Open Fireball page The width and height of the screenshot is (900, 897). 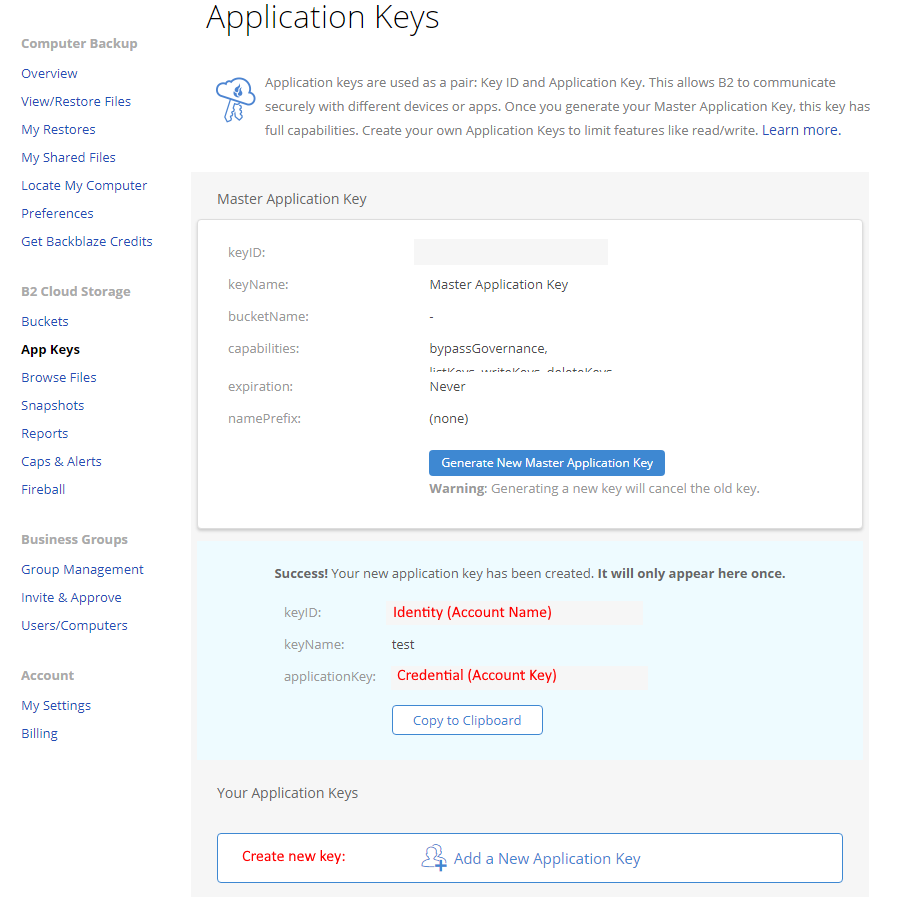pyautogui.click(x=43, y=490)
